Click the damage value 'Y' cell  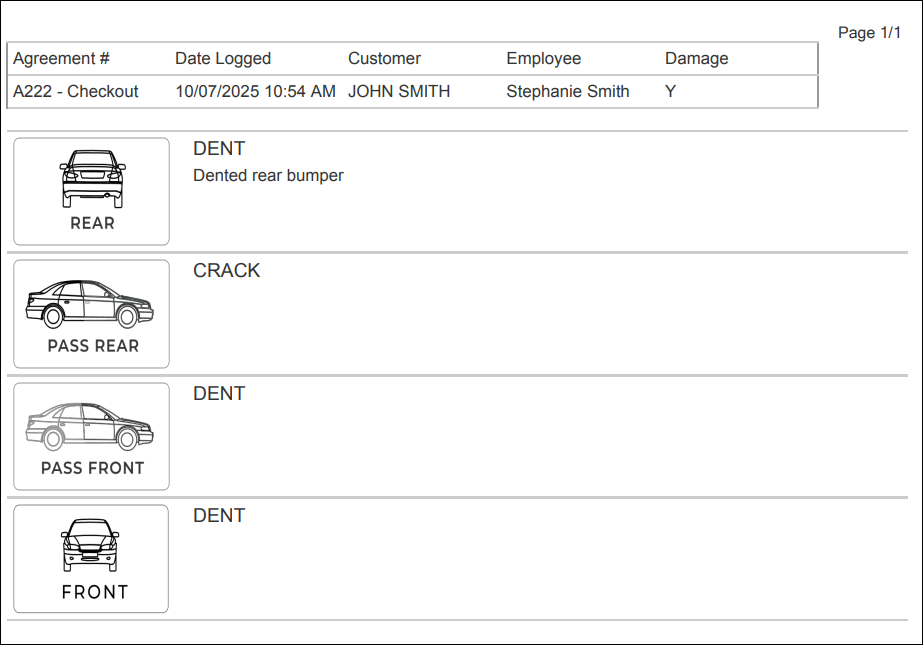670,92
